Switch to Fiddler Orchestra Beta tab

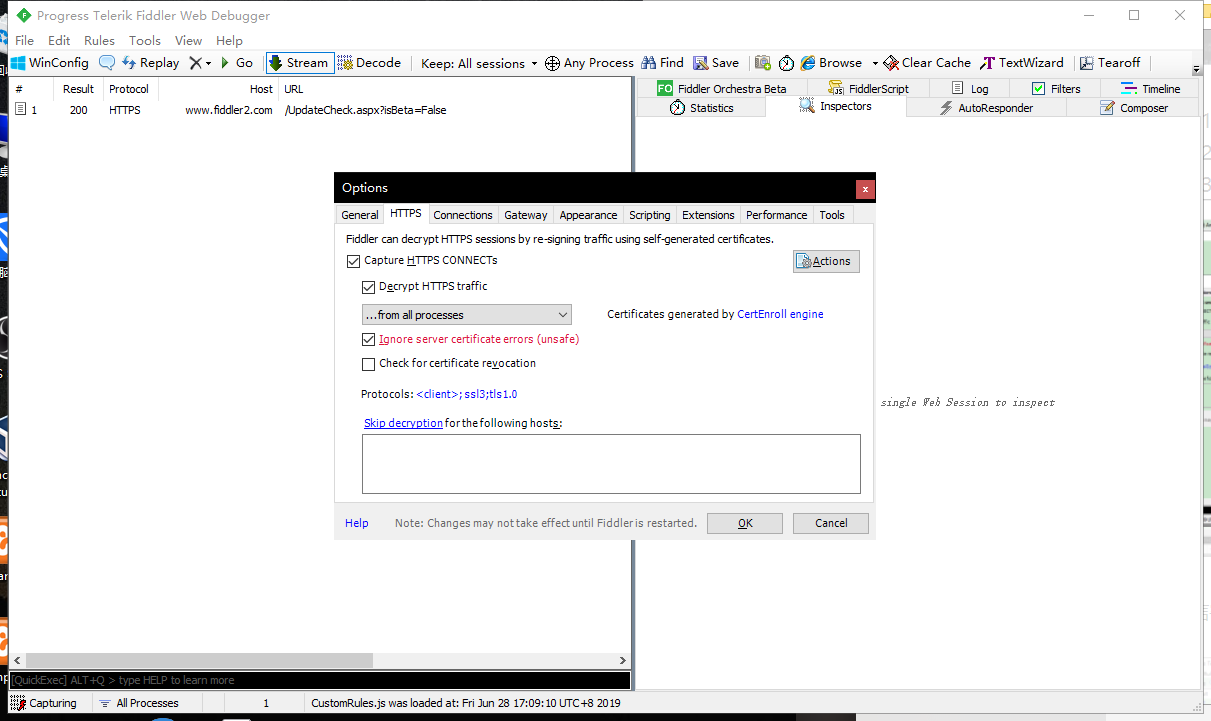[722, 88]
